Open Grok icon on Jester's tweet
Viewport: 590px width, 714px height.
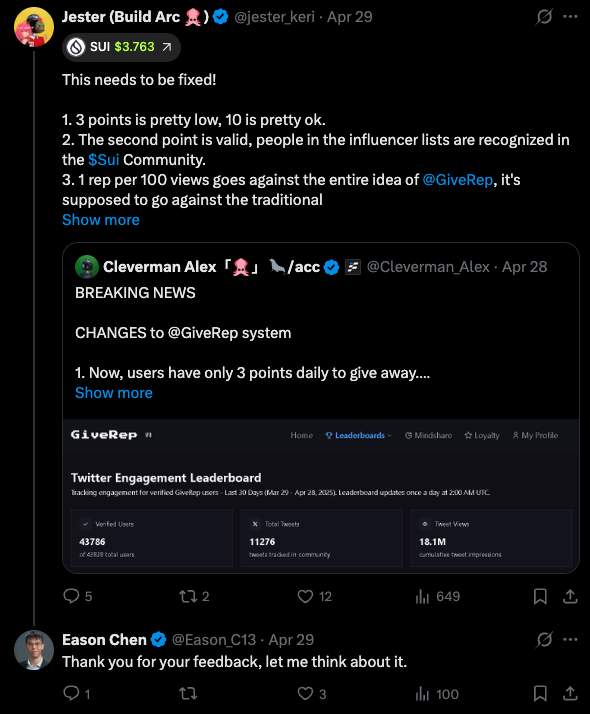coord(544,17)
